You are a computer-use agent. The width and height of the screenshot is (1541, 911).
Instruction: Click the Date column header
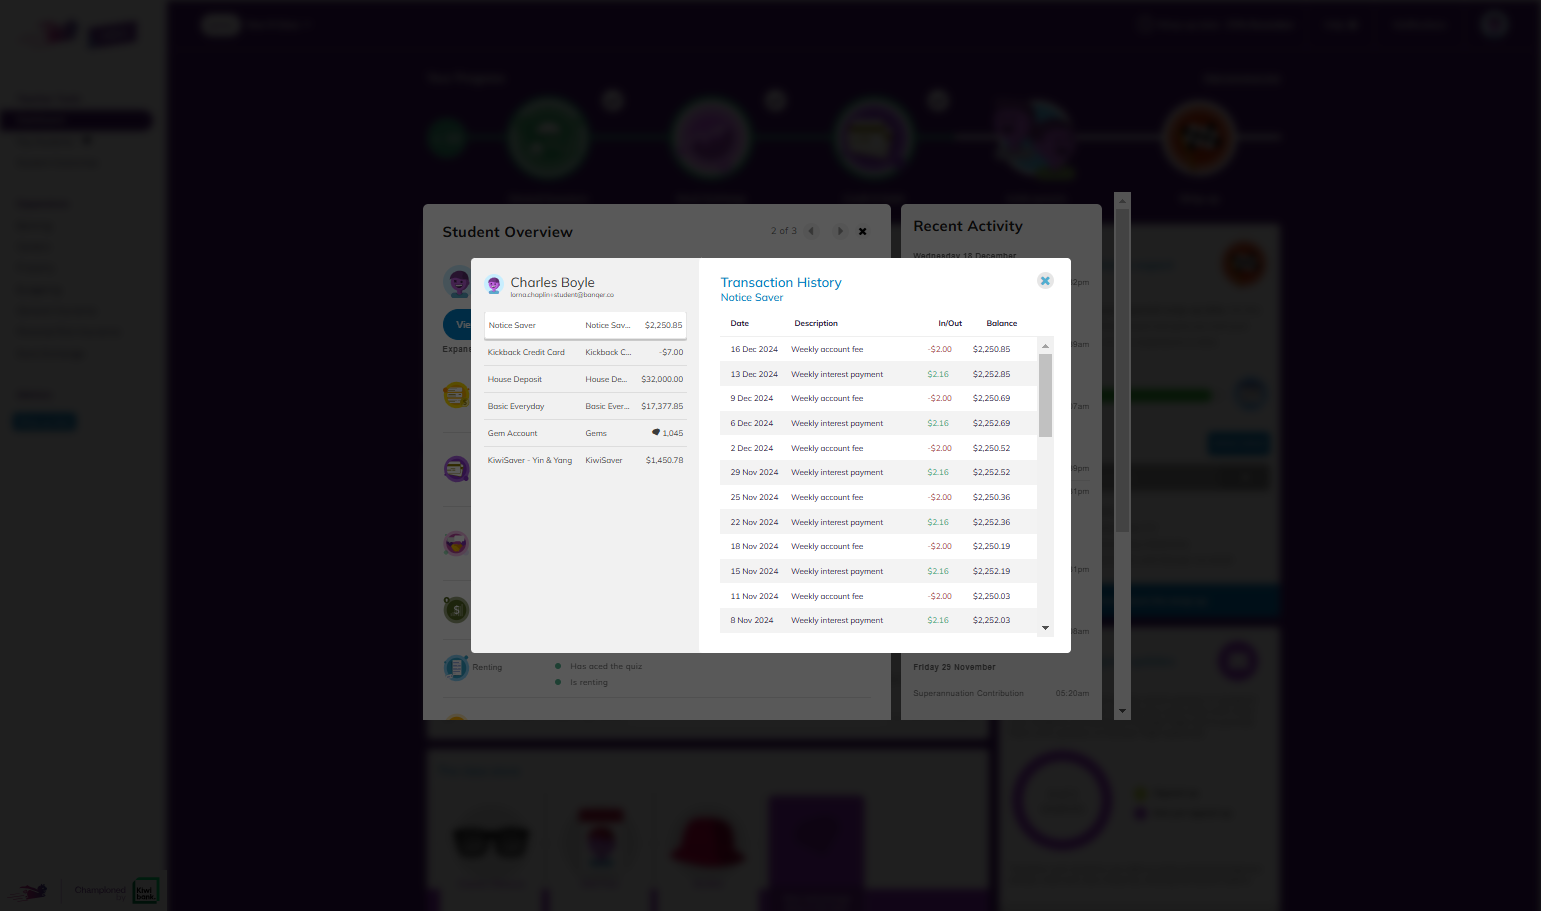(x=740, y=324)
